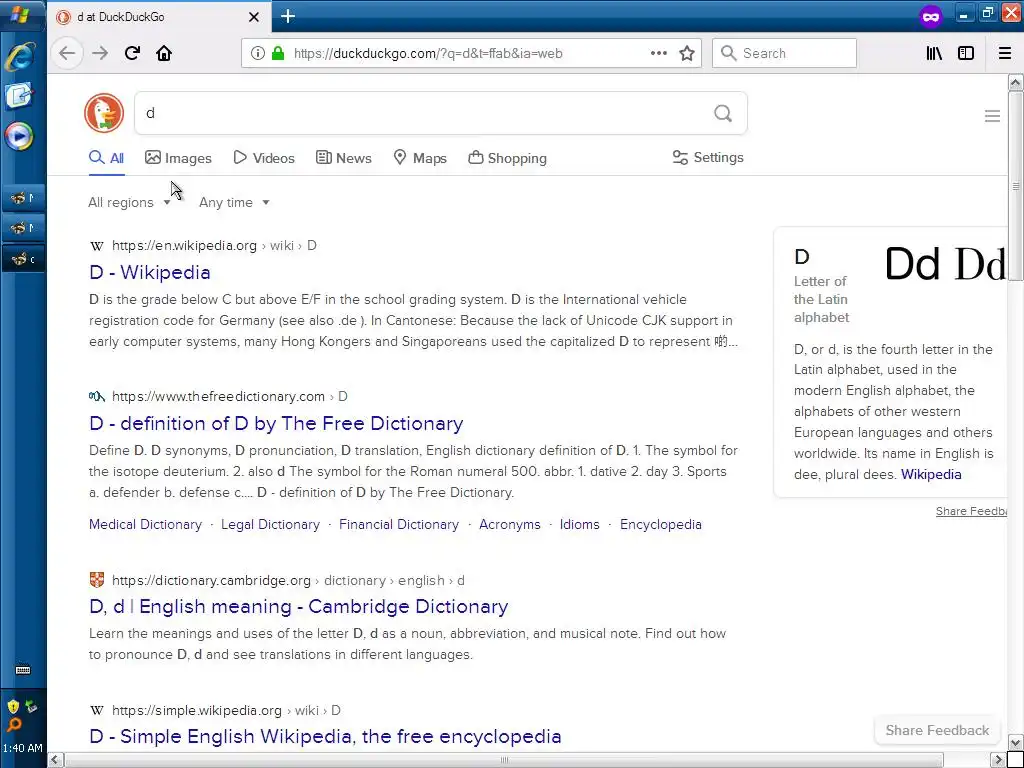1024x768 pixels.
Task: Open DuckDuckGo side menu hamburger icon
Action: 992,116
